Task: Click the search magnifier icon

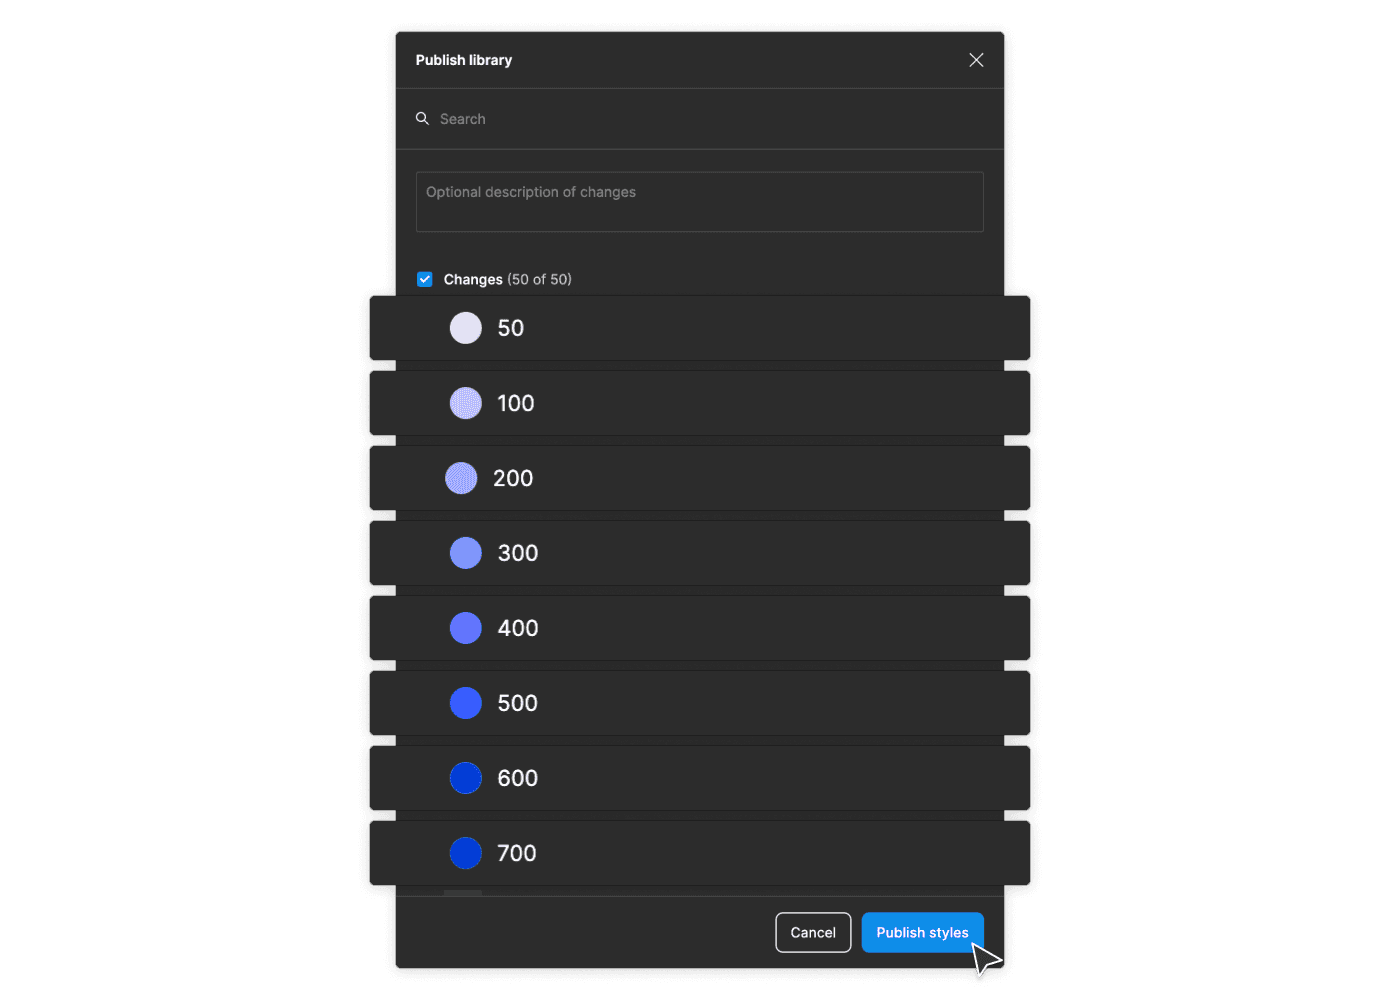Action: tap(422, 118)
